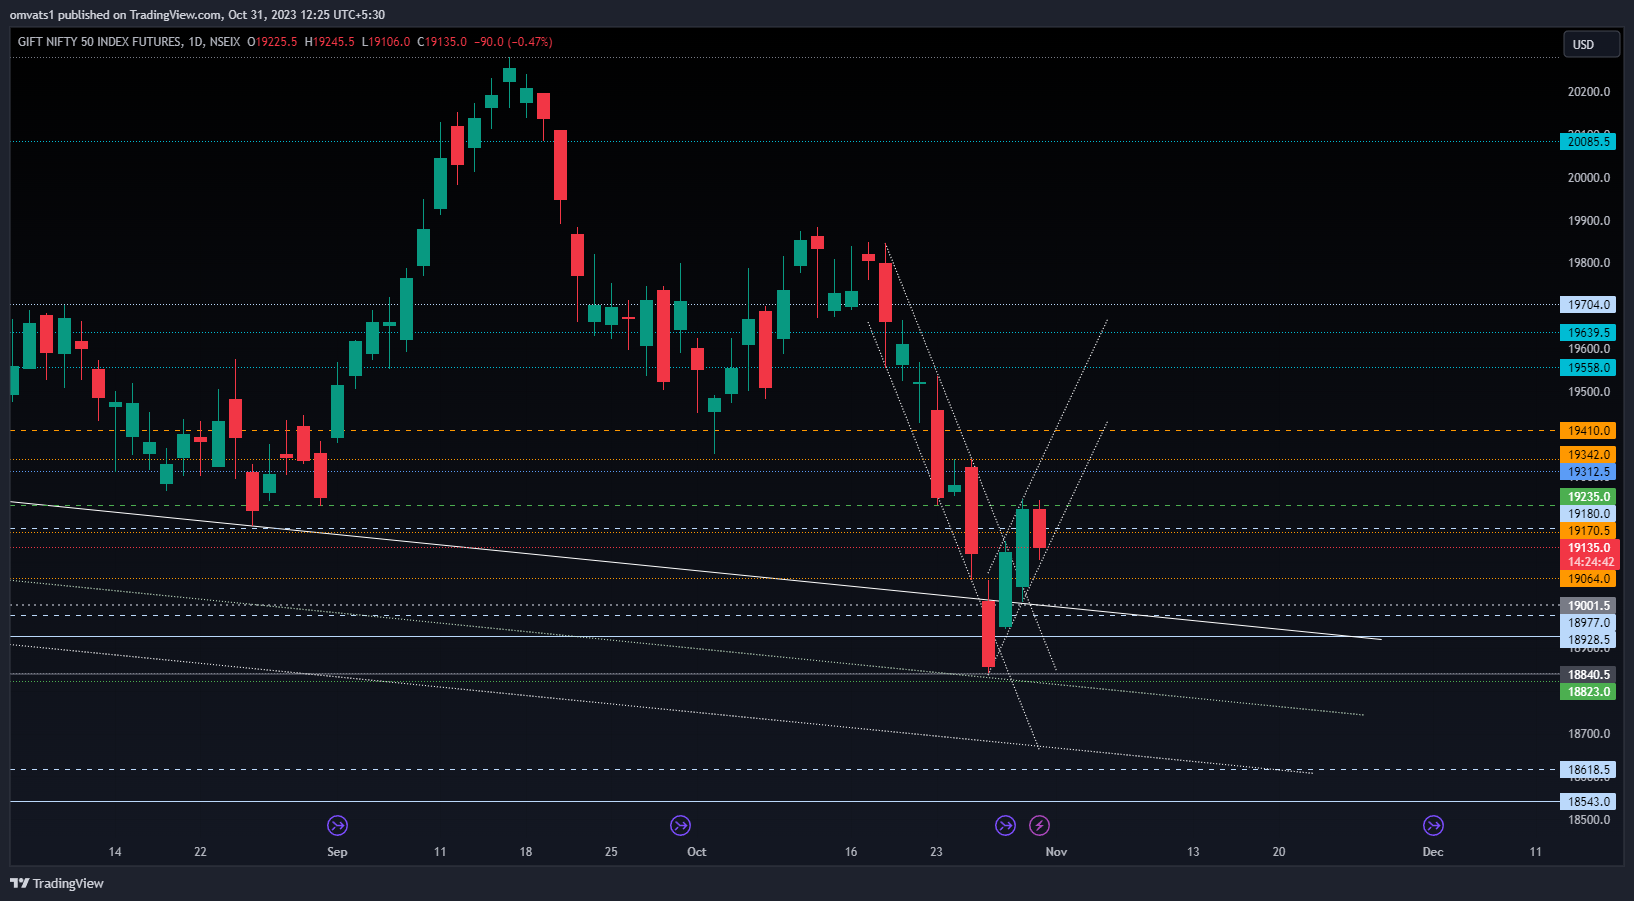Viewport: 1634px width, 901px height.
Task: Click the change value -90.0 (-0.47%)
Action: 513,42
